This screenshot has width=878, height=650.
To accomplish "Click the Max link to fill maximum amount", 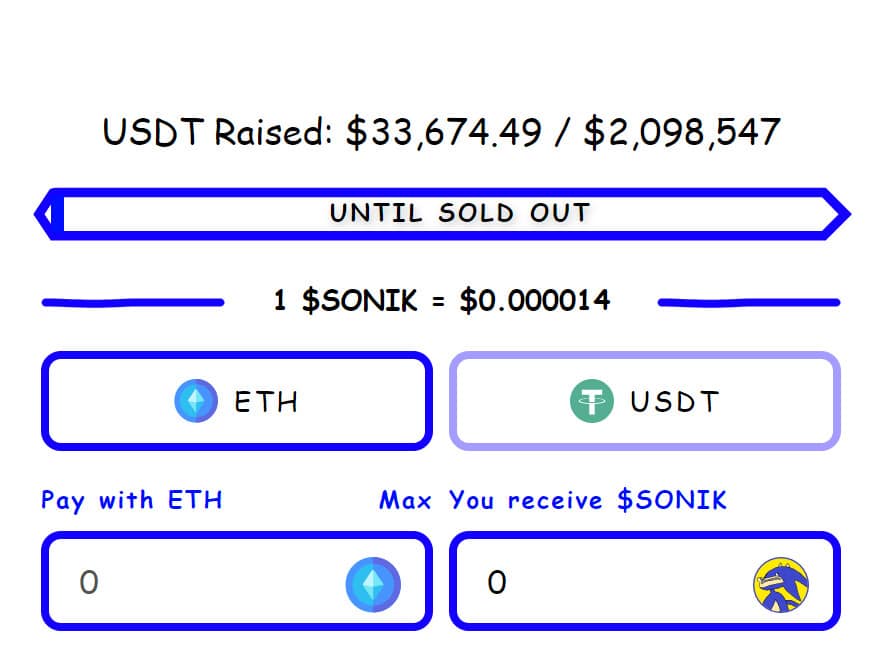I will coord(404,500).
